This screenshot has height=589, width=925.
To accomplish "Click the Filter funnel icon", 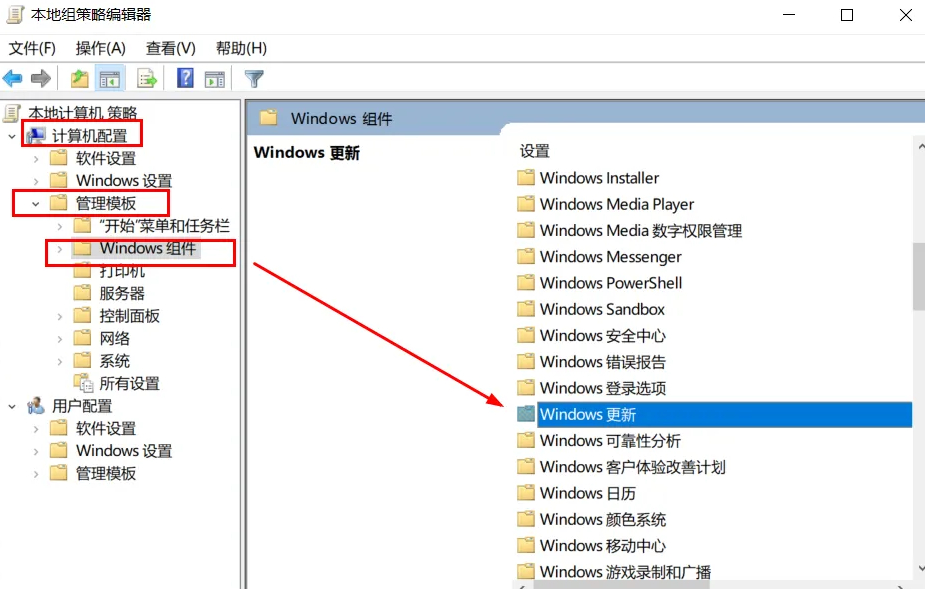I will (x=254, y=78).
